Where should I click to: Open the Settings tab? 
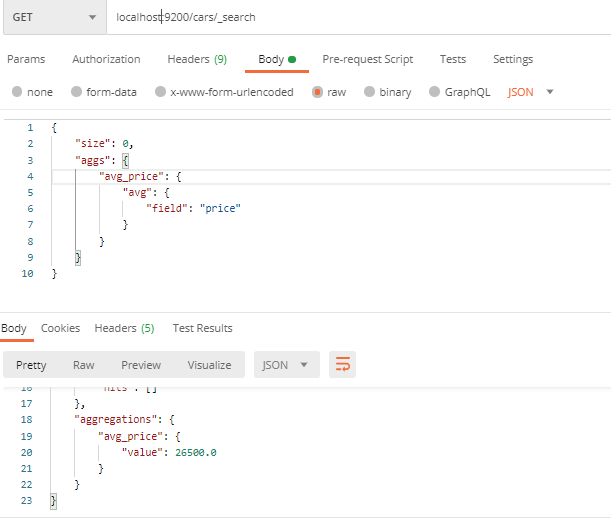(x=513, y=59)
